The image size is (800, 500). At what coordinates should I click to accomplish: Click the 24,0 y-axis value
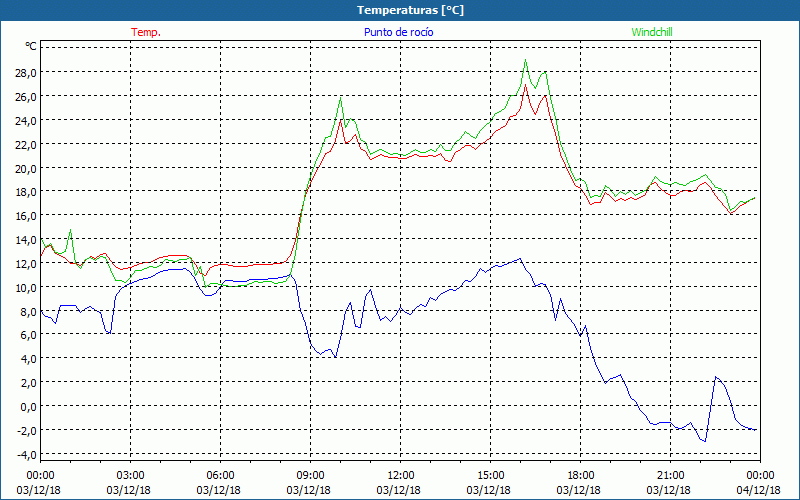click(x=25, y=121)
